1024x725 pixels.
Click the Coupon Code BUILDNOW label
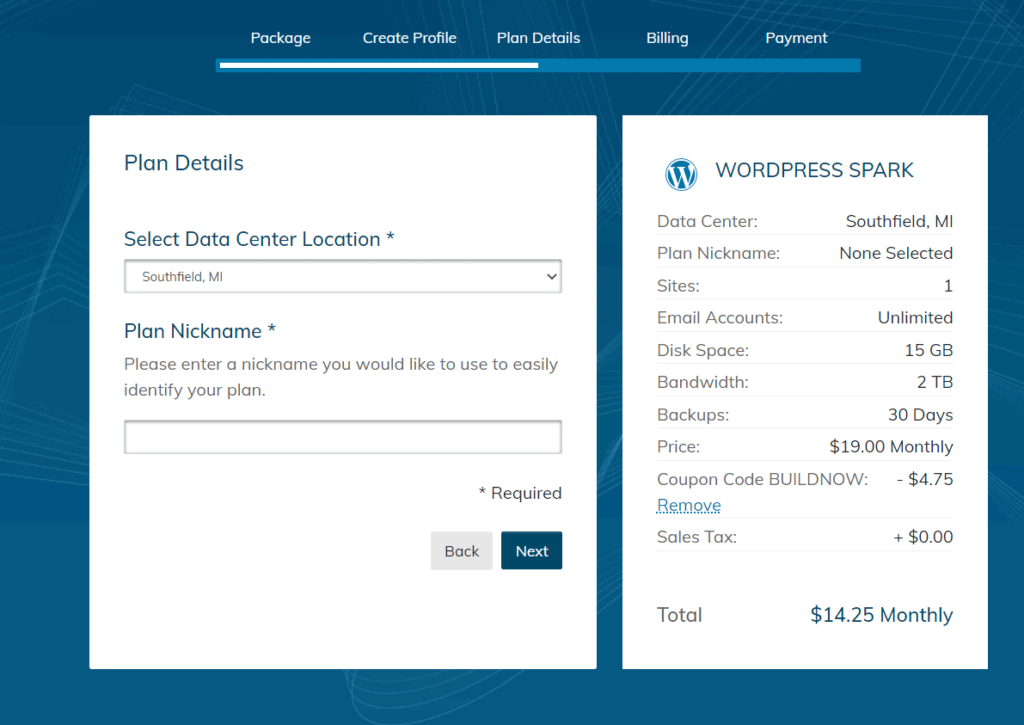763,479
